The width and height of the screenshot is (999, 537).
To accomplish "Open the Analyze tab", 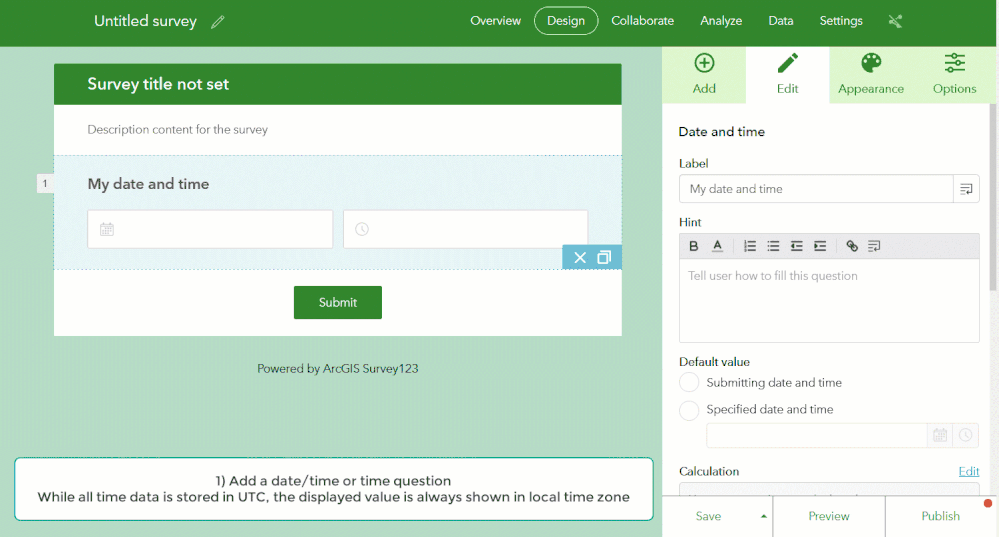I will (x=721, y=20).
